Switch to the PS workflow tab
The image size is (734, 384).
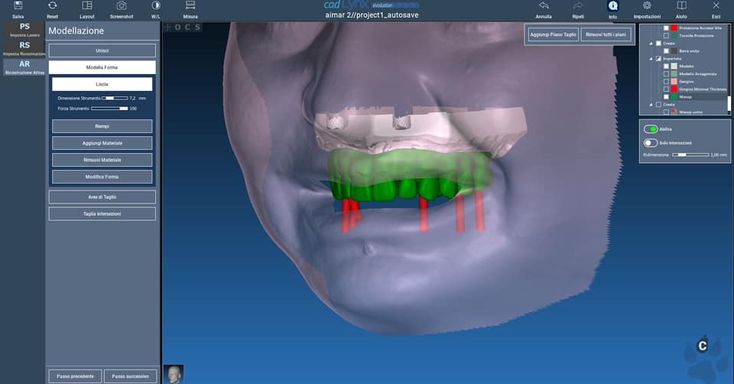[x=24, y=30]
